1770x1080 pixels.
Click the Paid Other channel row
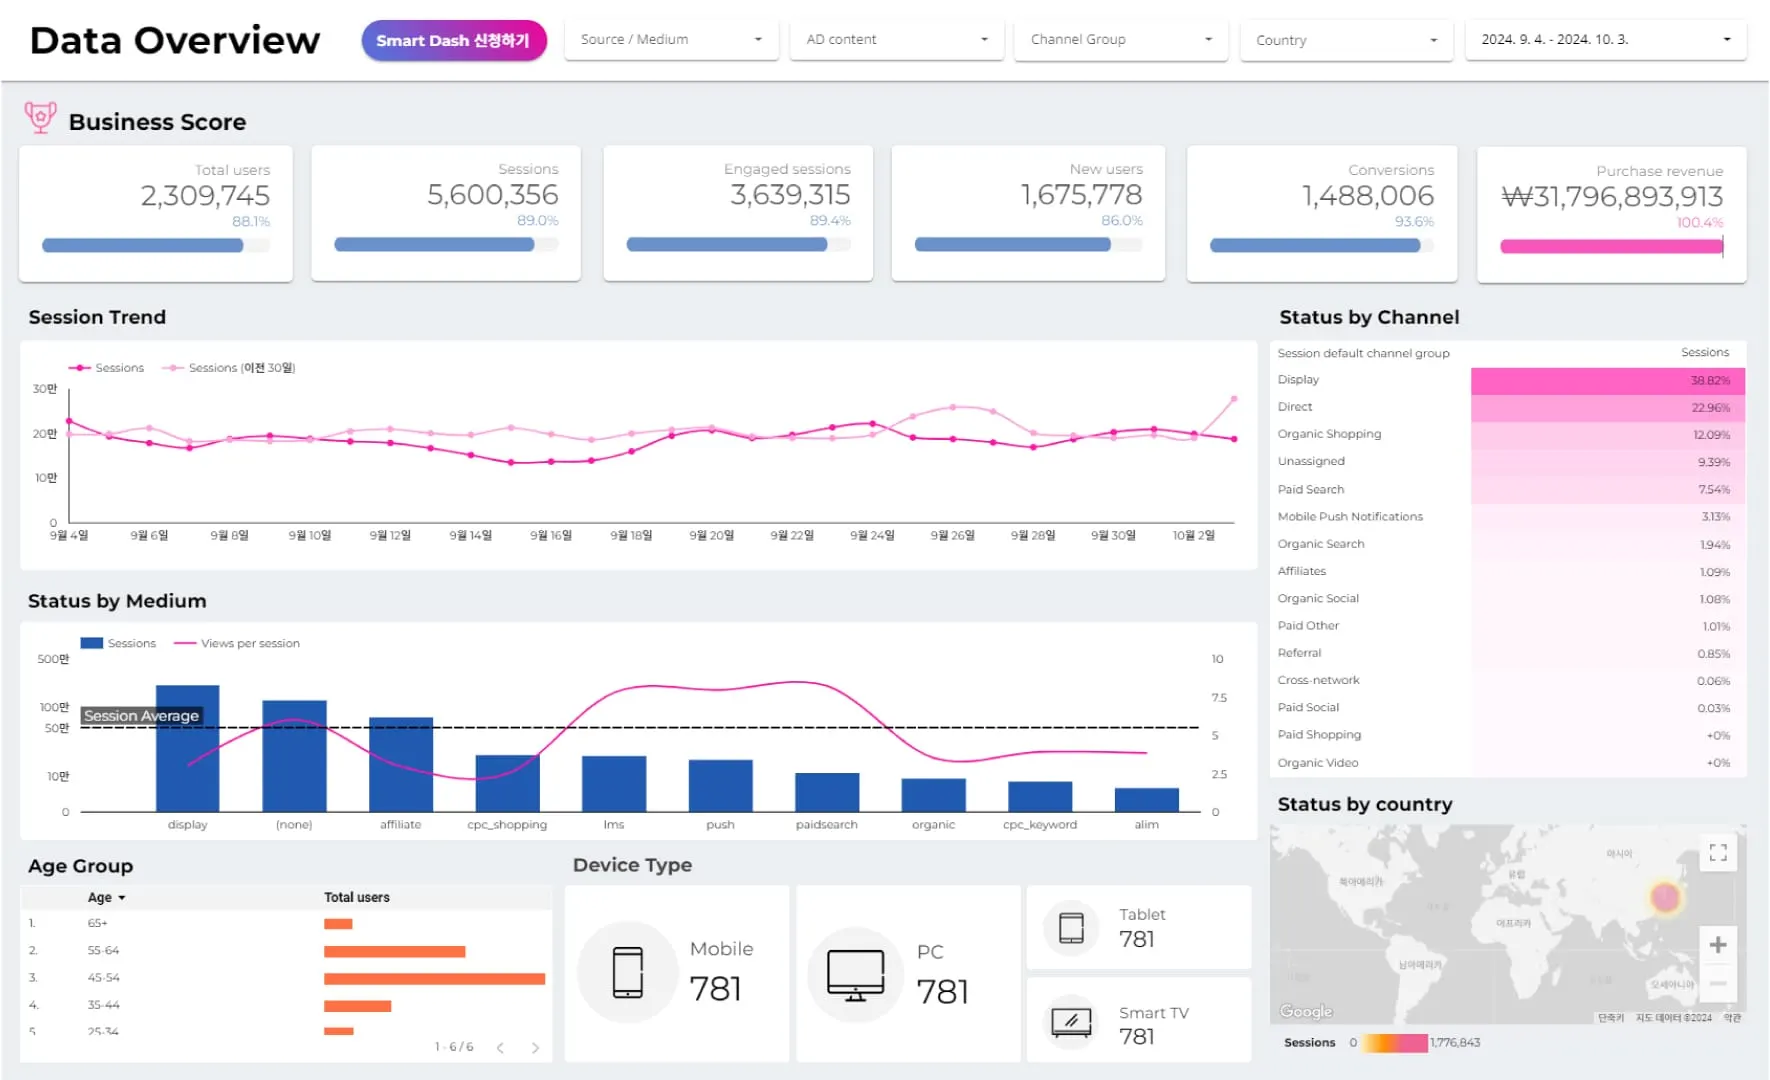point(1508,626)
